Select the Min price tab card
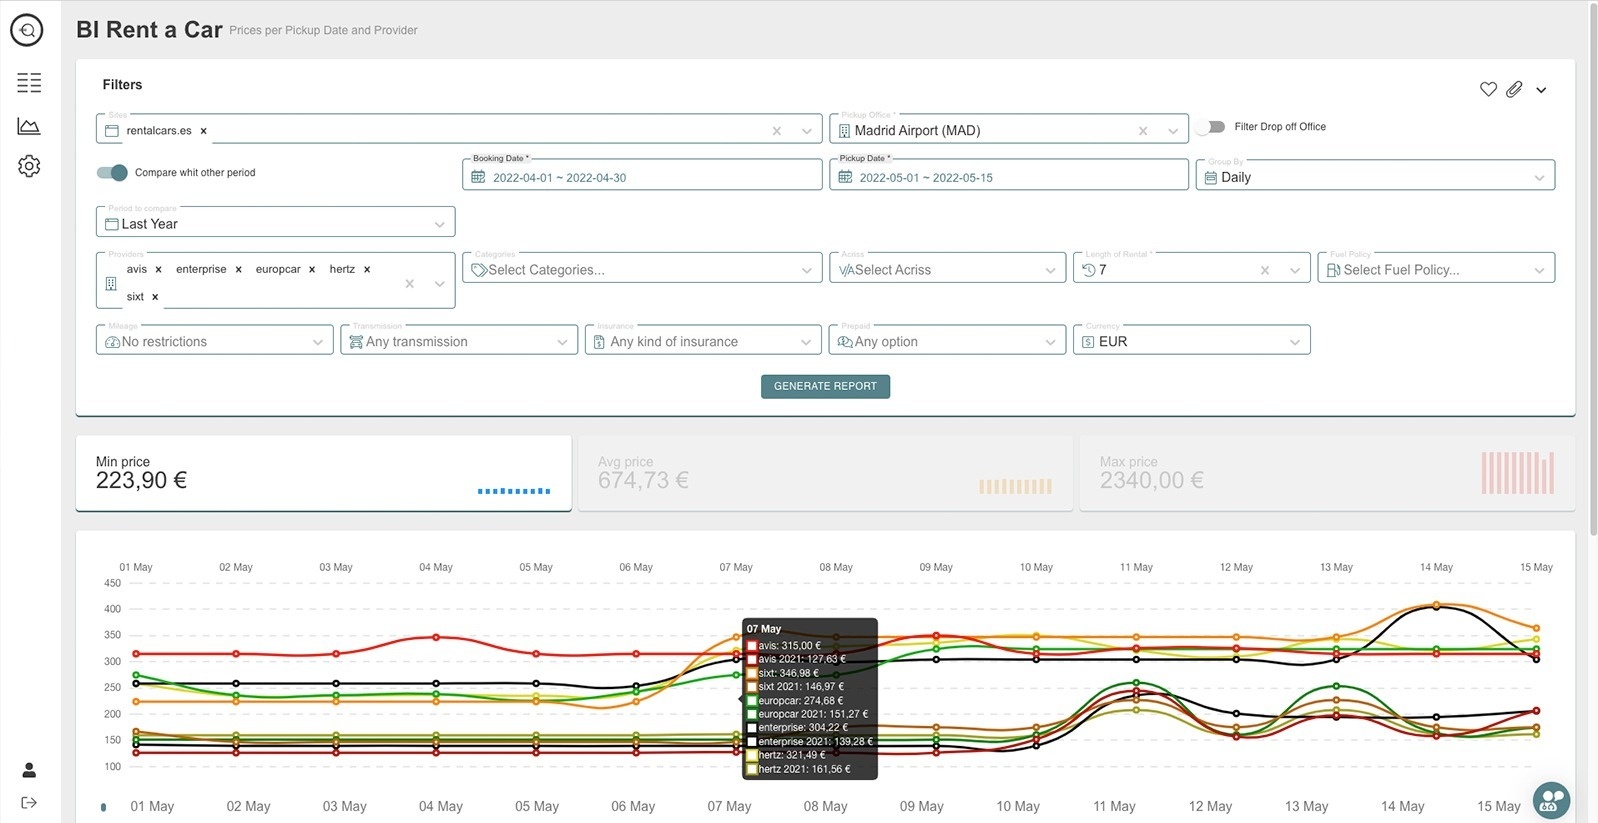The width and height of the screenshot is (1598, 823). point(324,473)
